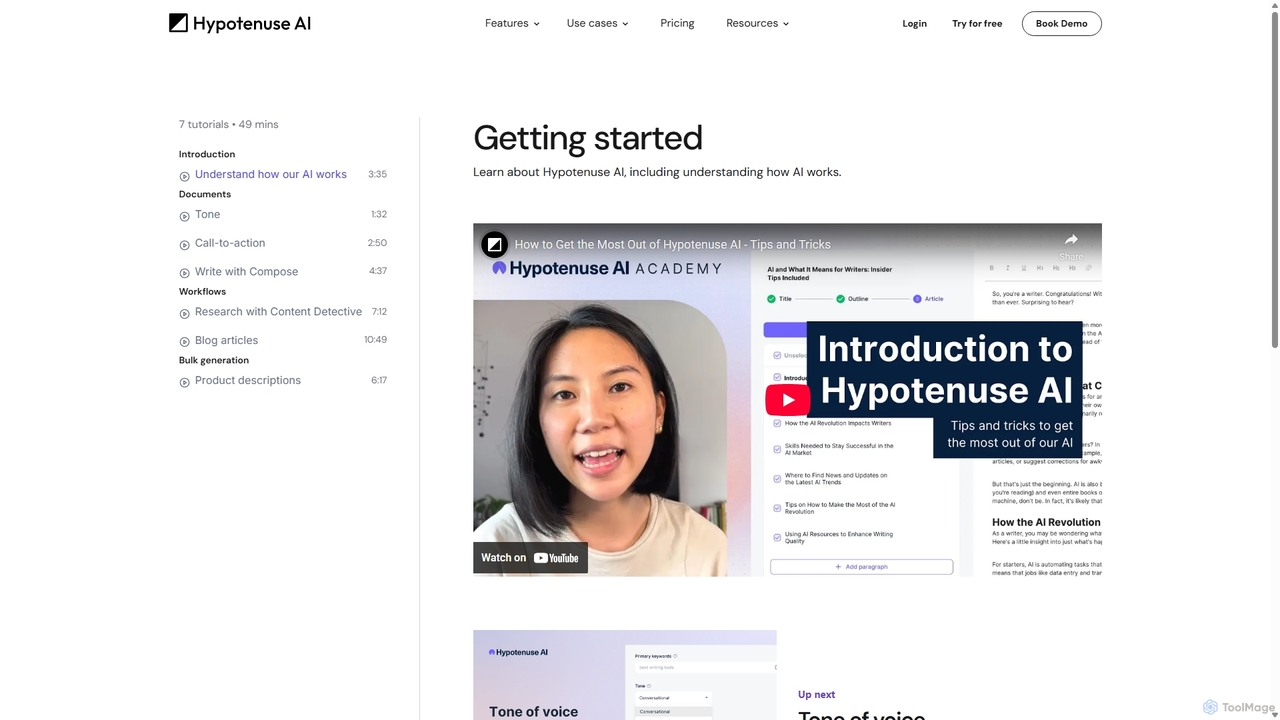This screenshot has width=1280, height=720.
Task: Open the Blog articles tutorial
Action: tap(226, 340)
